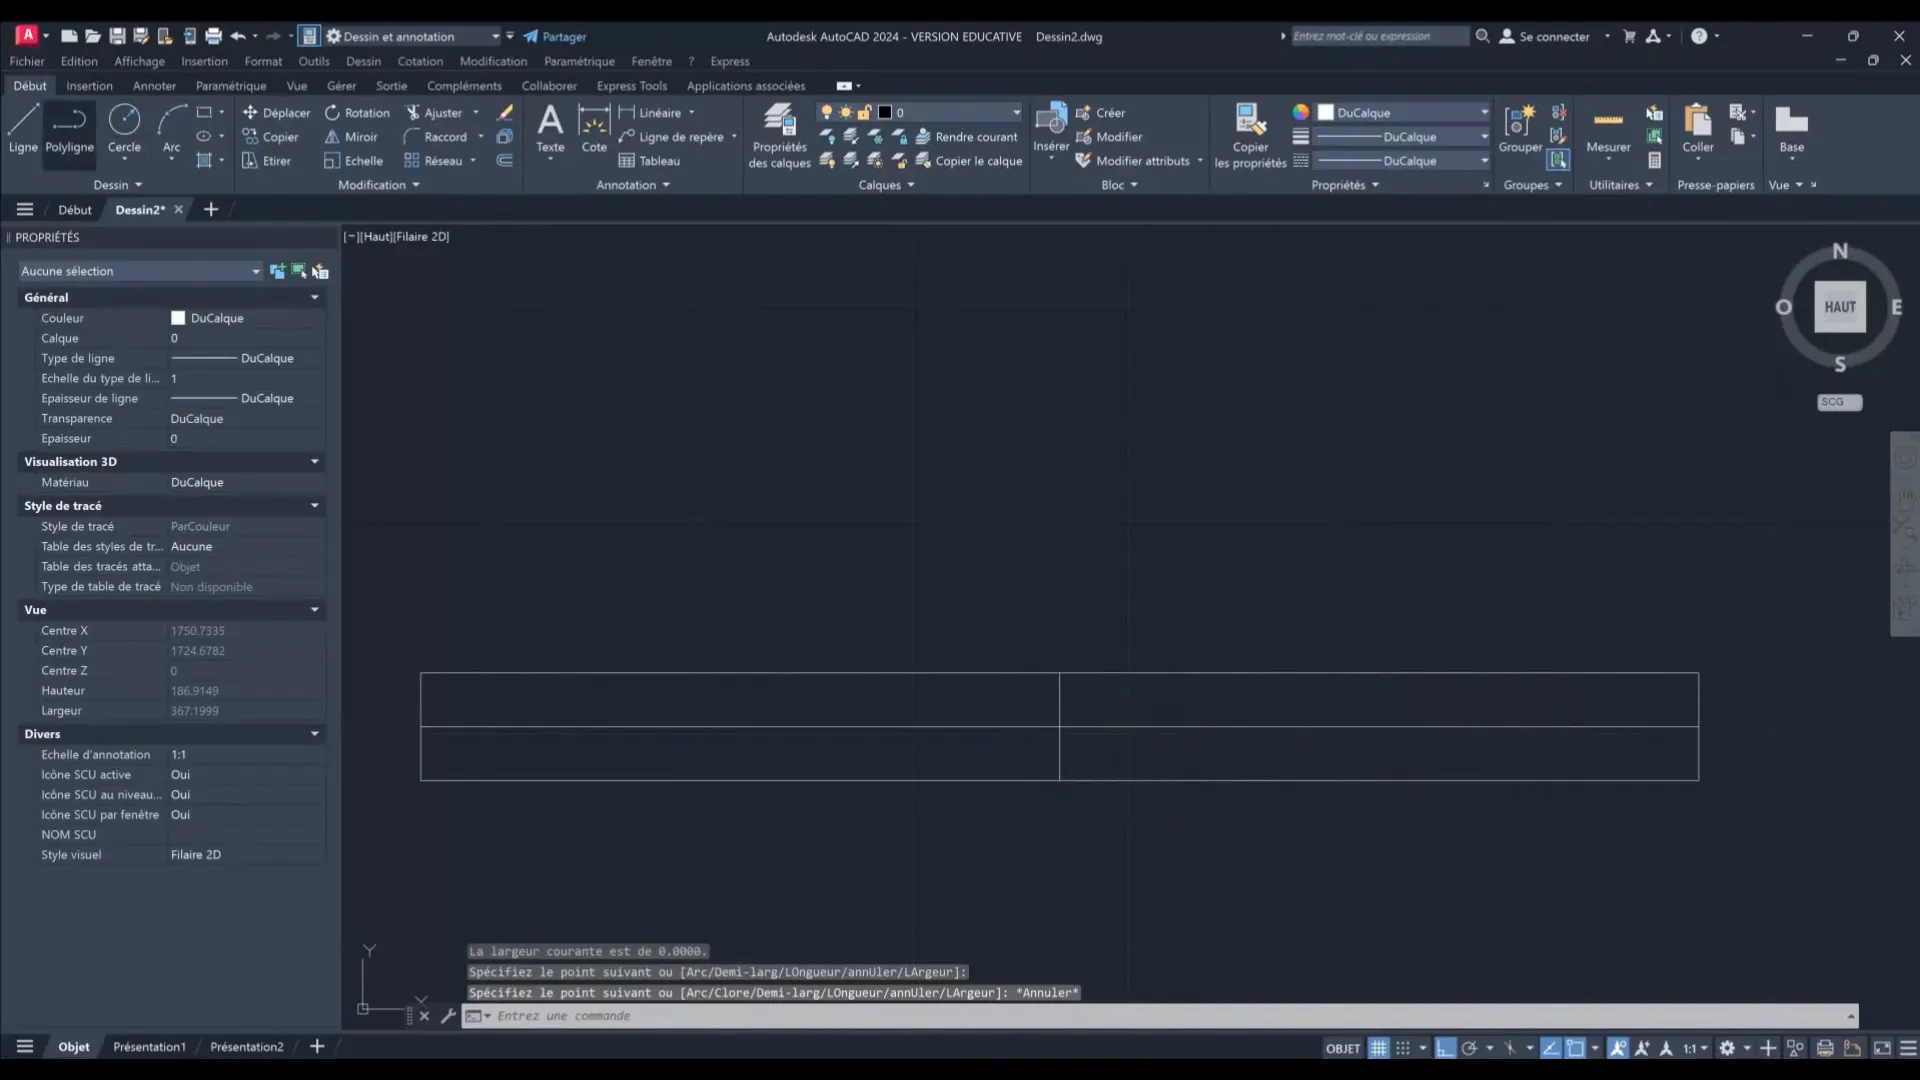Viewport: 1920px width, 1080px height.
Task: Click Modifier attributs
Action: pyautogui.click(x=1132, y=161)
